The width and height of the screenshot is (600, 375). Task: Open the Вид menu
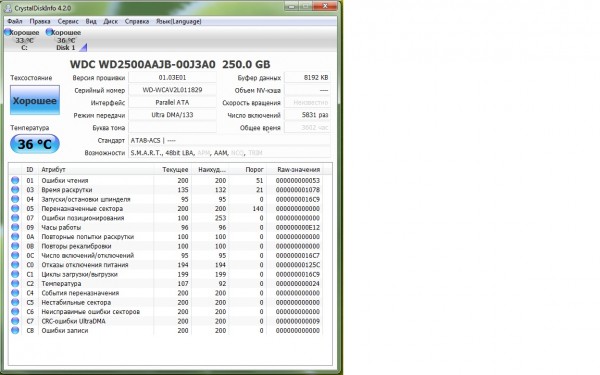(91, 21)
